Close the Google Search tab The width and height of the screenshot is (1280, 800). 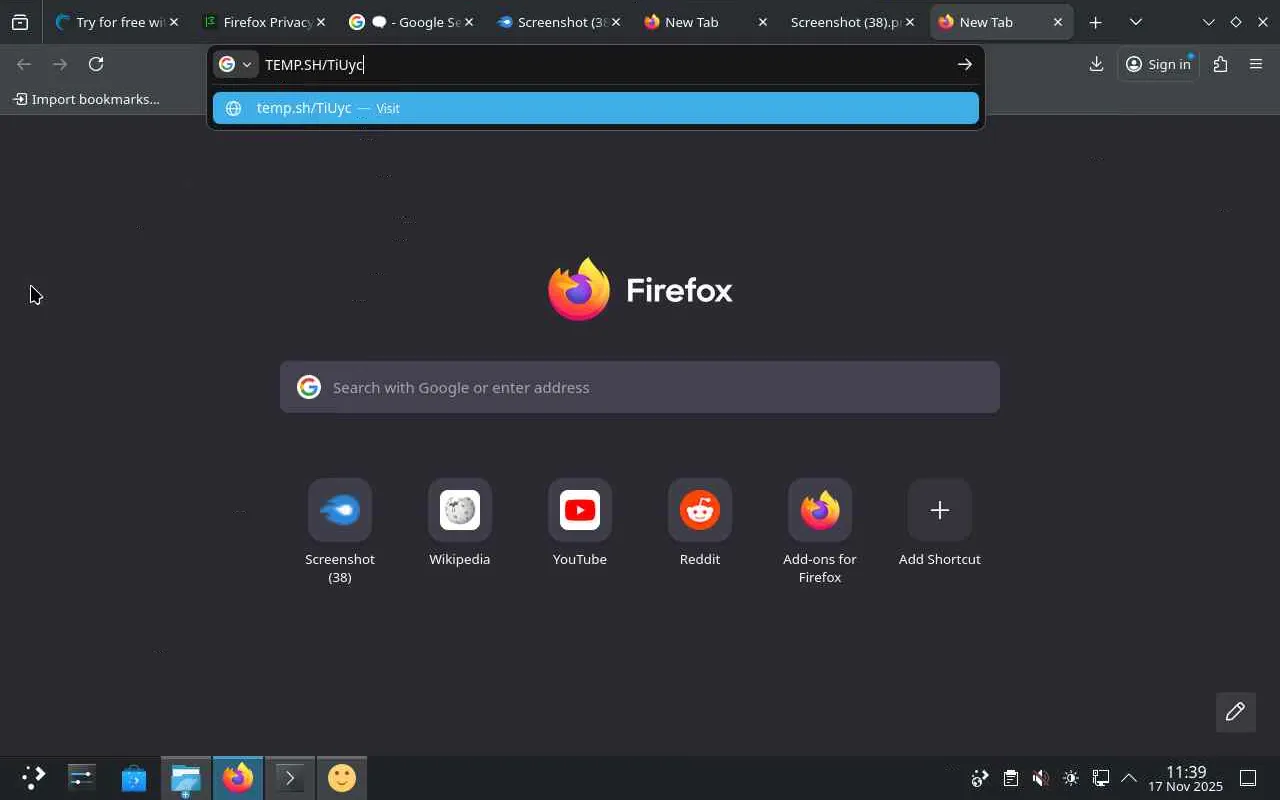click(x=468, y=22)
